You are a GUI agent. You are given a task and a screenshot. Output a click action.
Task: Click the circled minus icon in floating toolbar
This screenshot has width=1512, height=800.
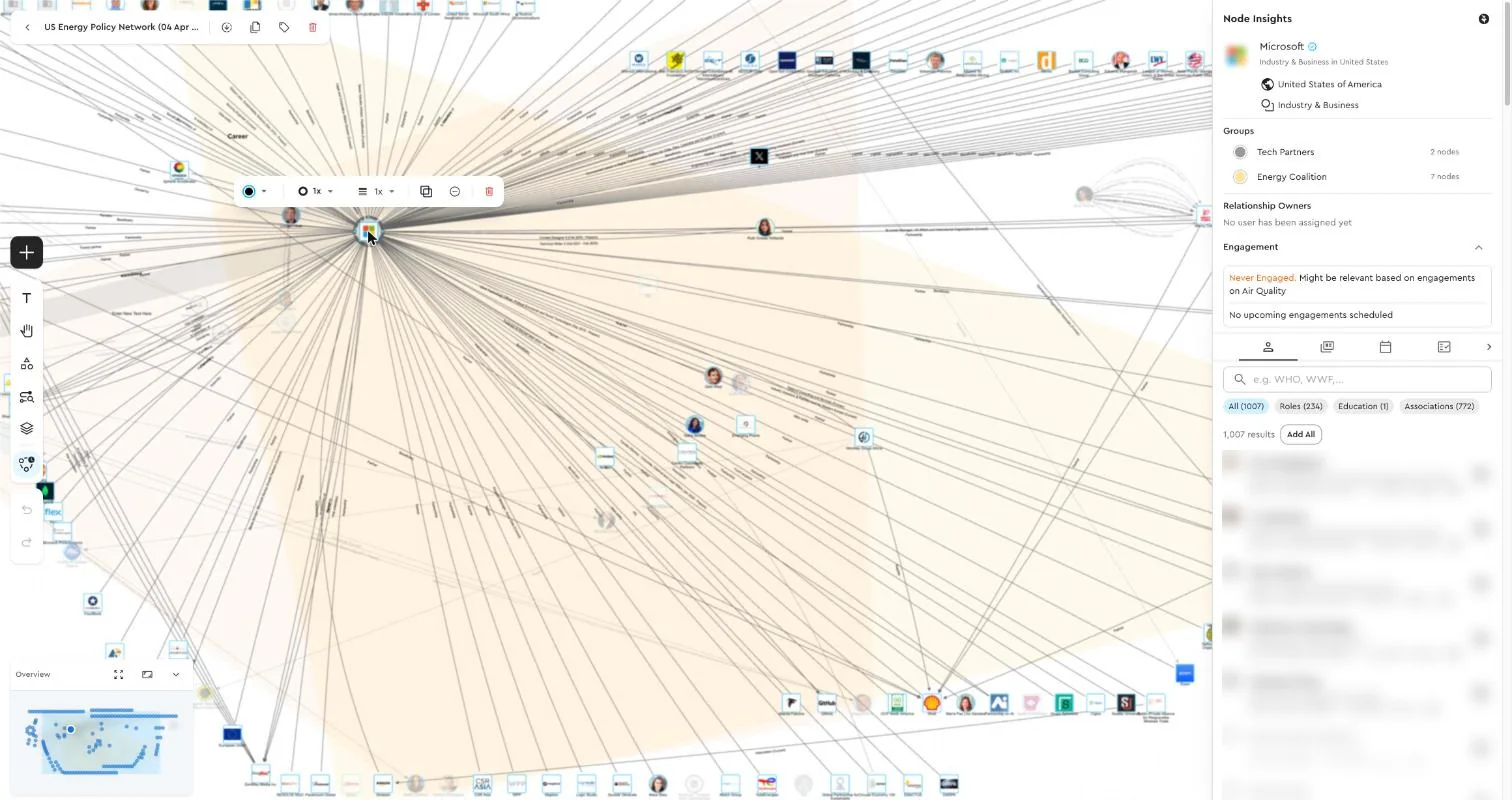[455, 191]
